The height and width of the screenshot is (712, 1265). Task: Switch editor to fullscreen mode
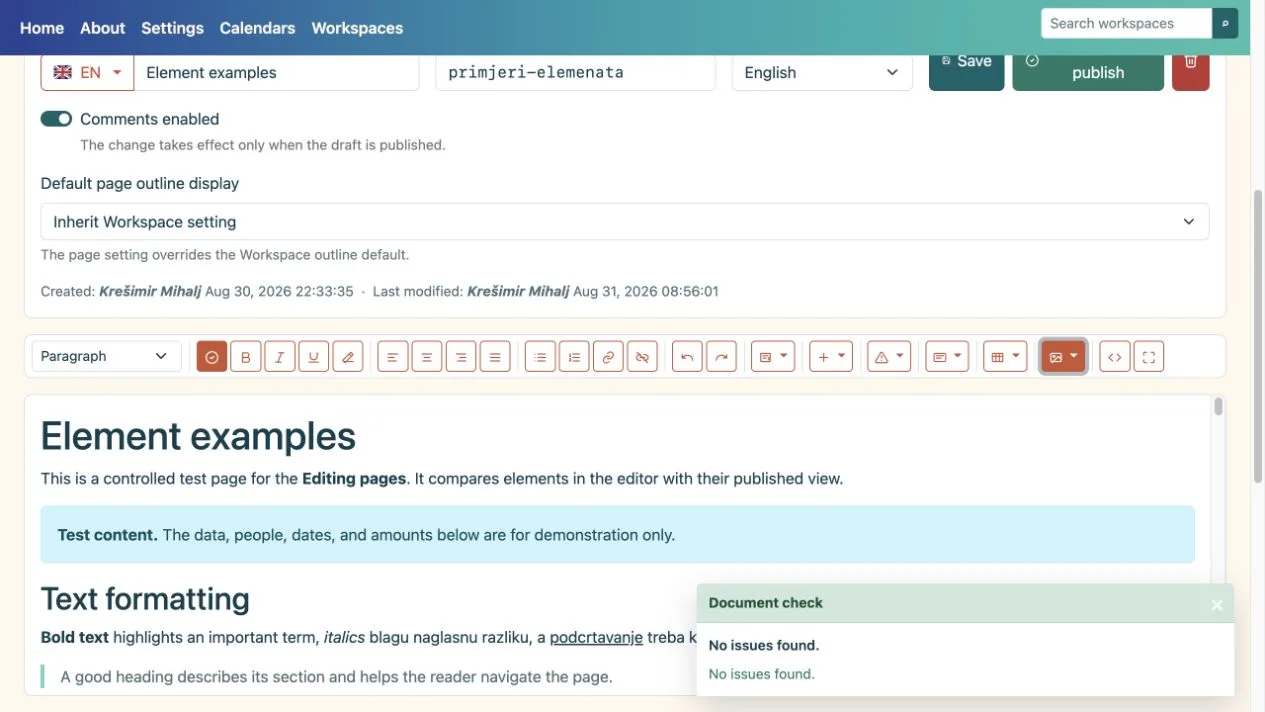(1149, 357)
